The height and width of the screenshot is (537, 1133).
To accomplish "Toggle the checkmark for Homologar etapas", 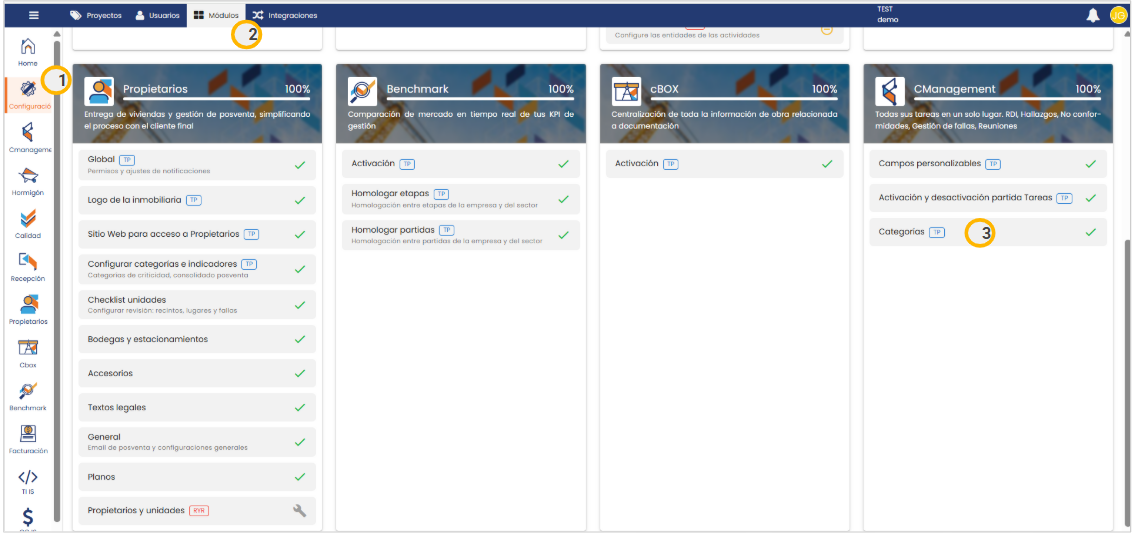I will tap(563, 199).
